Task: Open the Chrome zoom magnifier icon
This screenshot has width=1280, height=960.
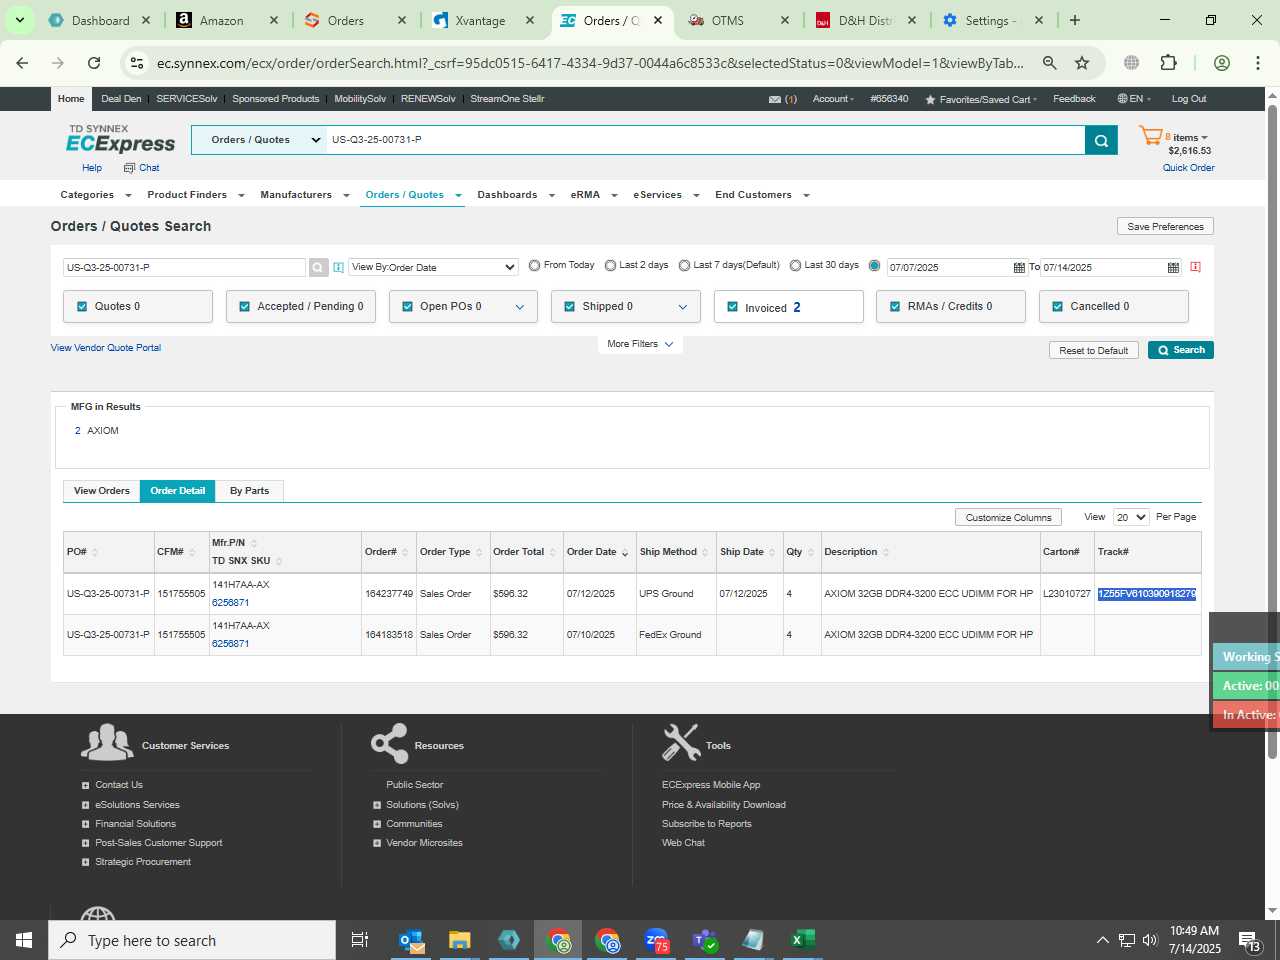Action: (1049, 63)
